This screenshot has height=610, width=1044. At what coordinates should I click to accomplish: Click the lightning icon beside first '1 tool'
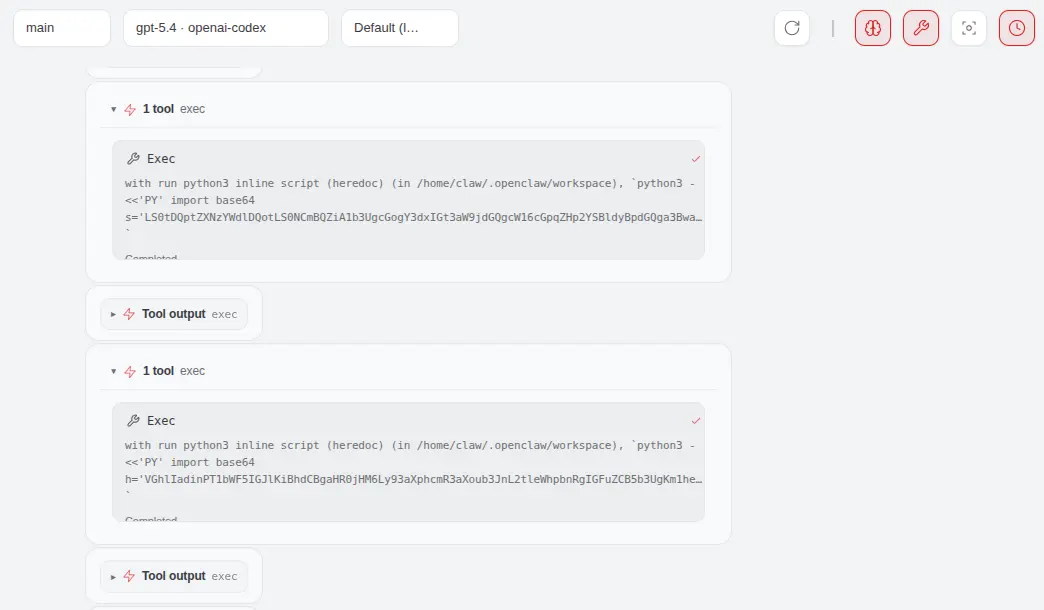(x=130, y=109)
